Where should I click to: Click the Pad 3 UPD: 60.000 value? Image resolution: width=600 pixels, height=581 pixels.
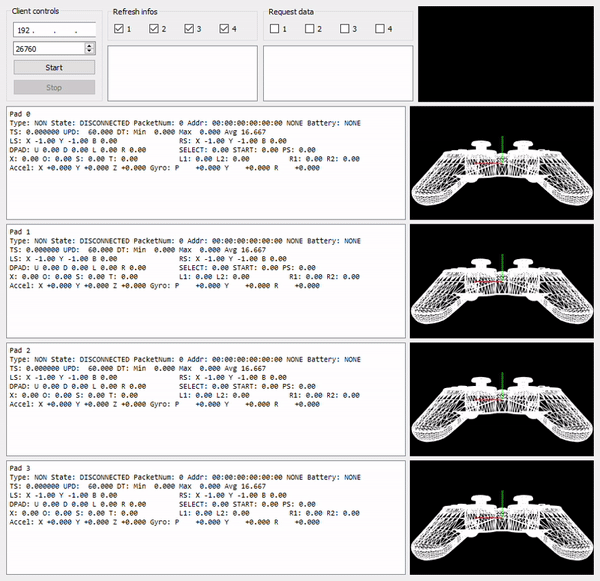coord(88,486)
